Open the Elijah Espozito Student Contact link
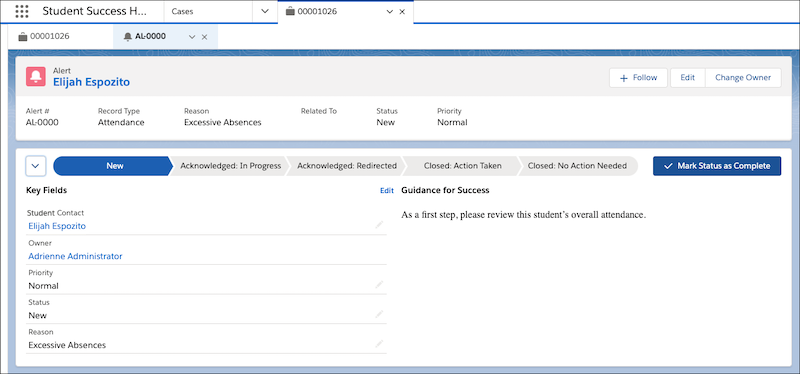 point(57,226)
